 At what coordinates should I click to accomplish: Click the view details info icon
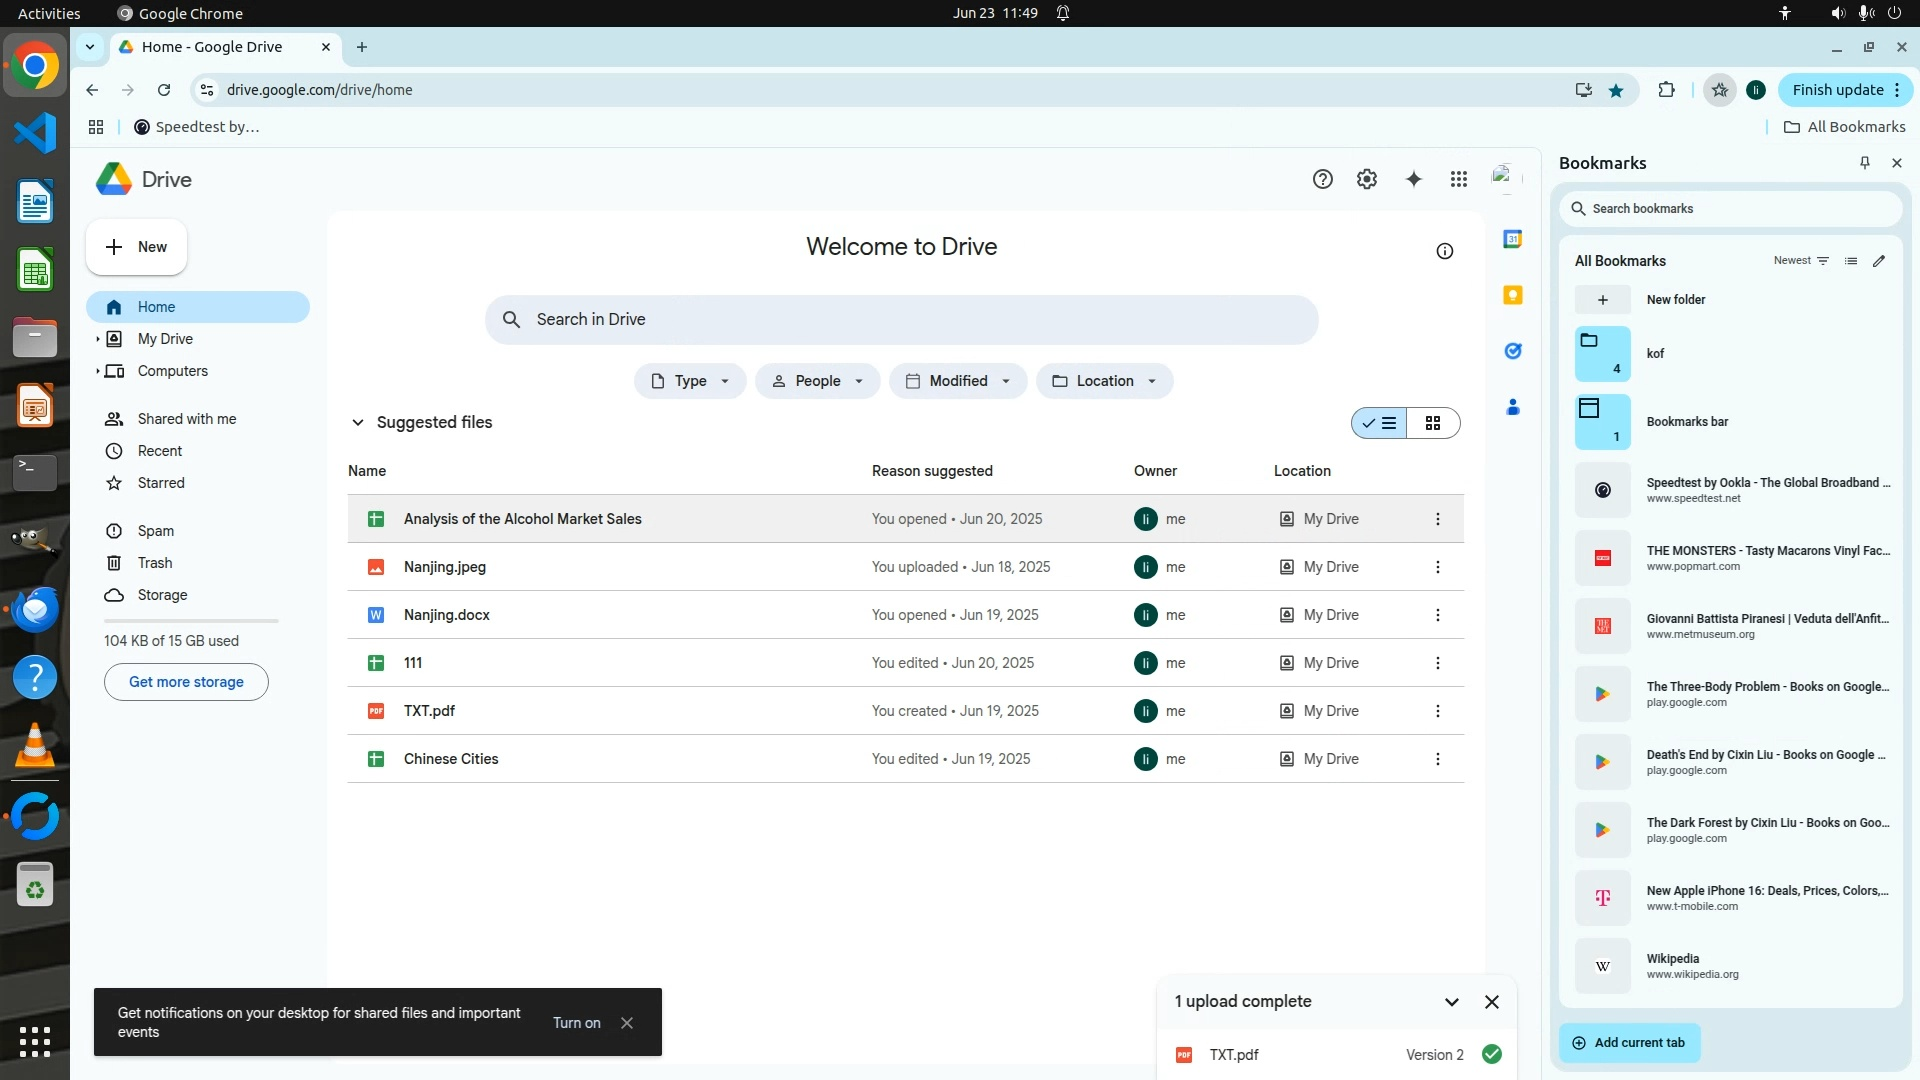pyautogui.click(x=1444, y=251)
